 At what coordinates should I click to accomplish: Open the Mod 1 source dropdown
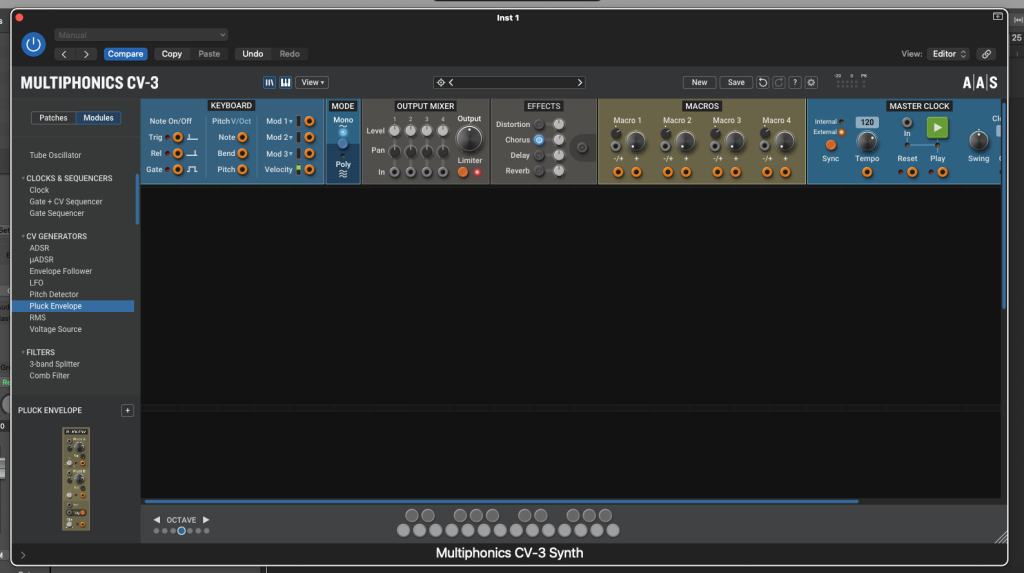point(279,121)
